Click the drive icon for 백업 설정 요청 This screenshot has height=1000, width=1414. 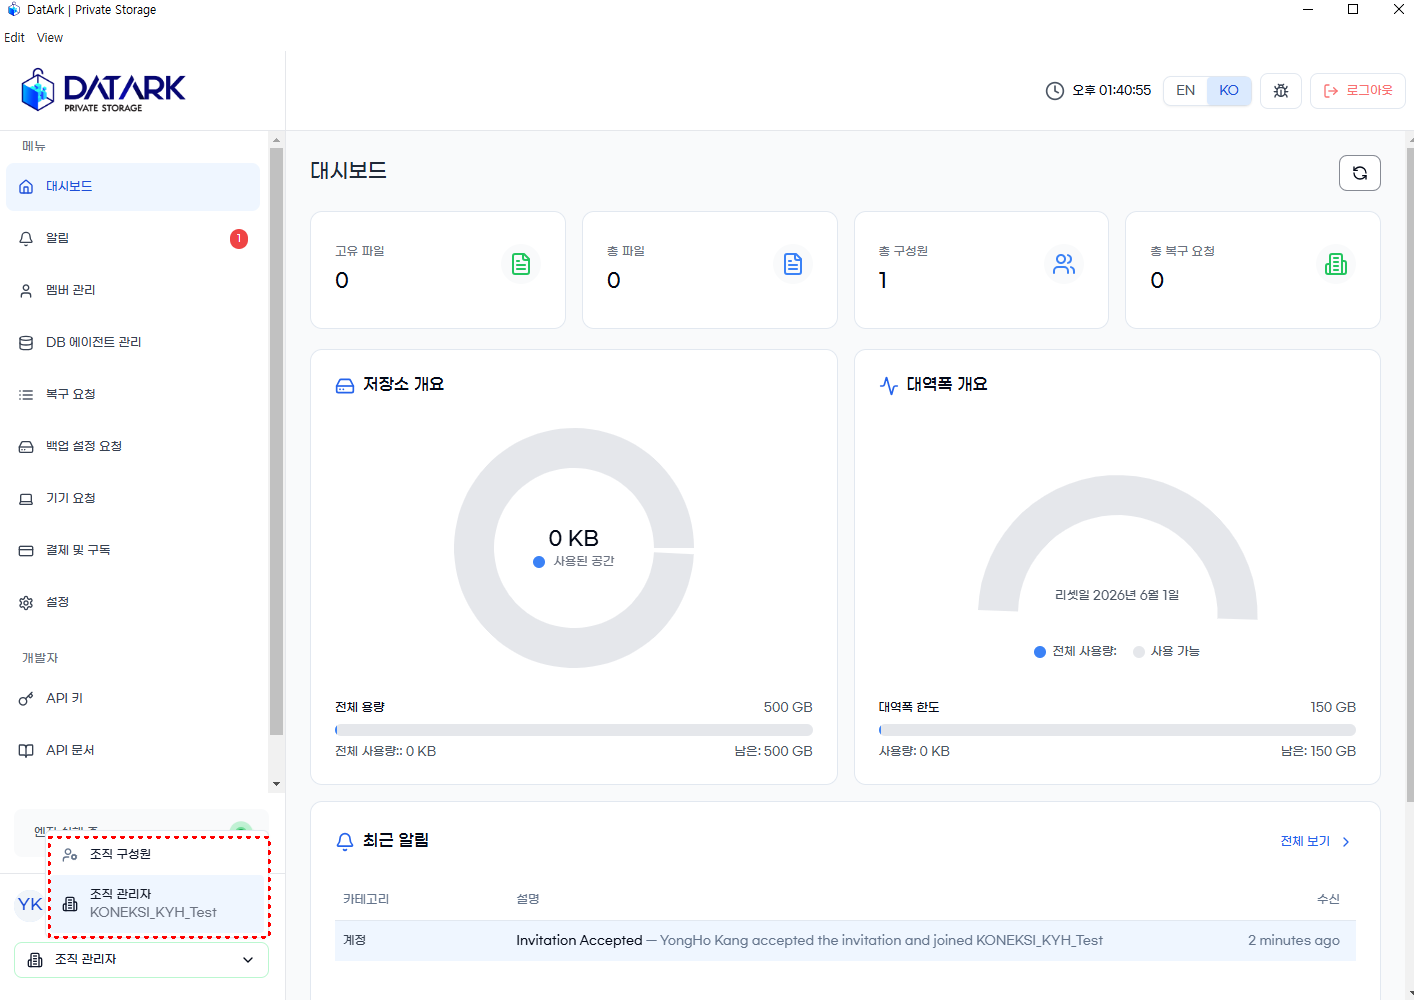pyautogui.click(x=26, y=447)
